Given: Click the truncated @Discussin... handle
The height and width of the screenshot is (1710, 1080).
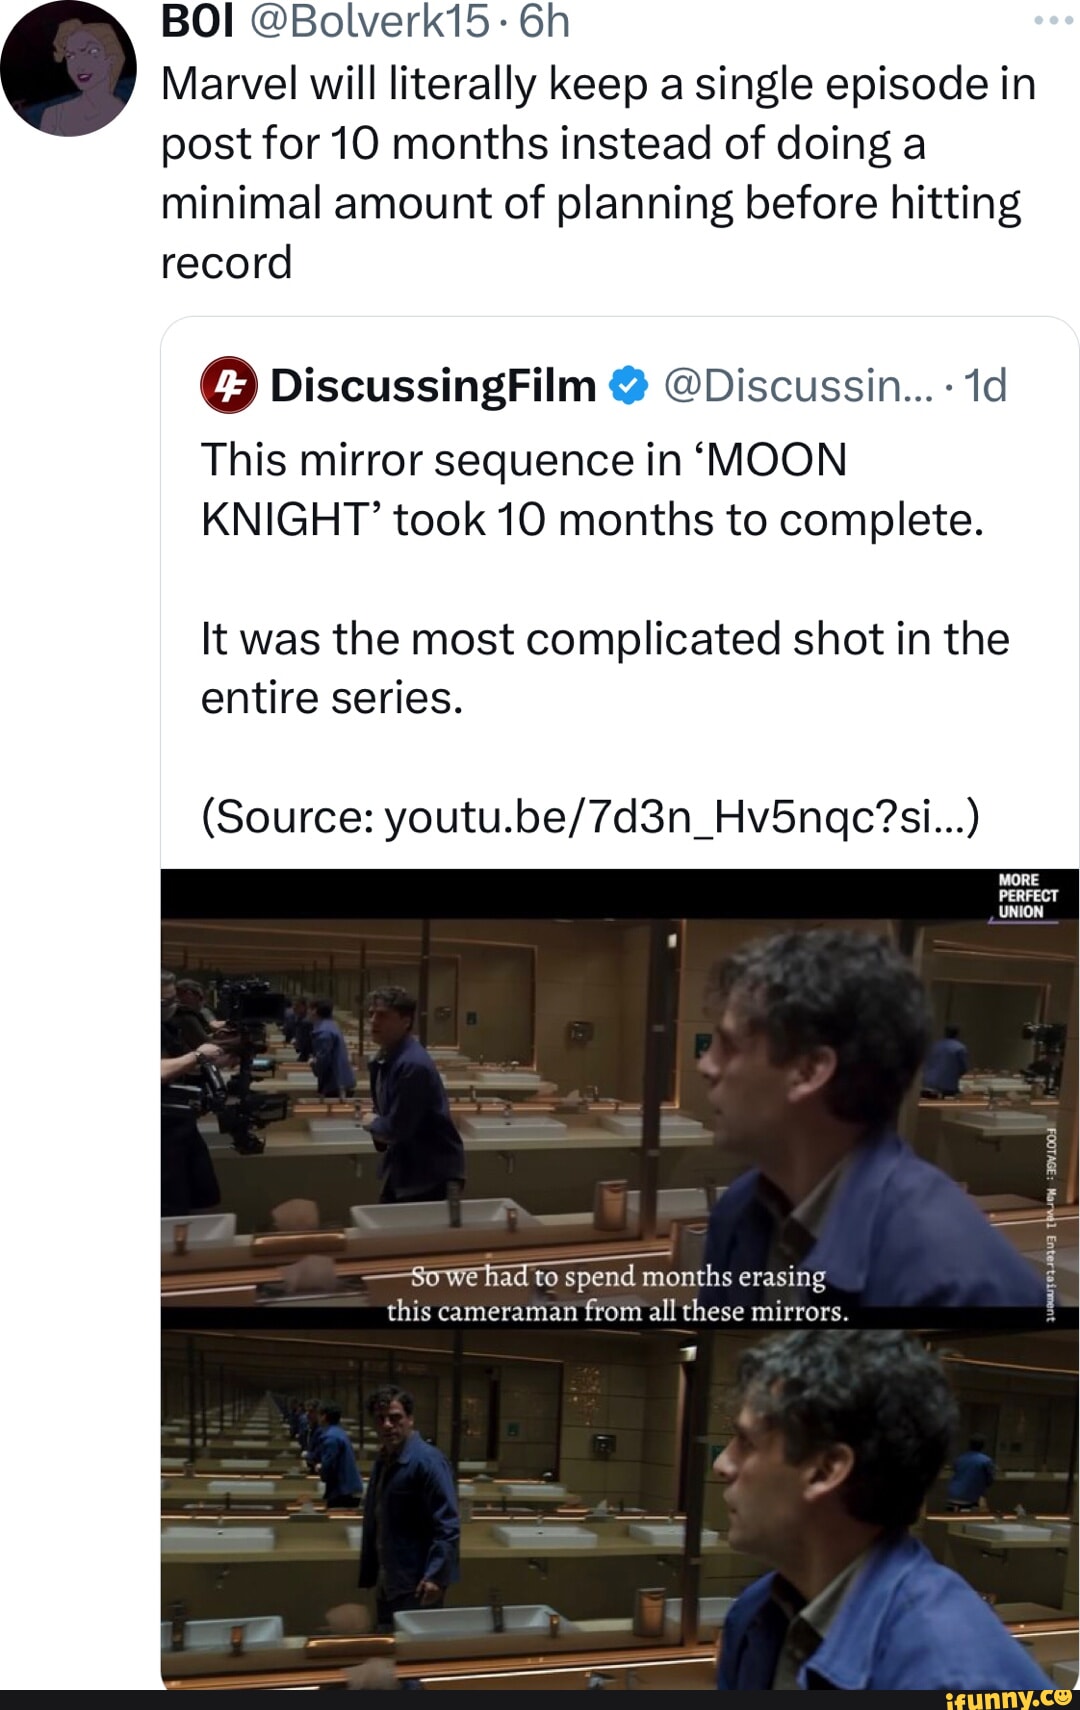Looking at the screenshot, I should (x=797, y=386).
